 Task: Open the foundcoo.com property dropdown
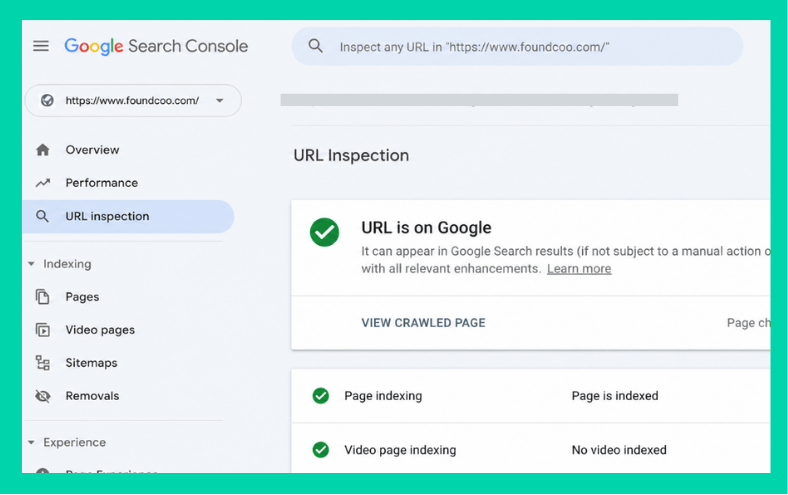133,101
